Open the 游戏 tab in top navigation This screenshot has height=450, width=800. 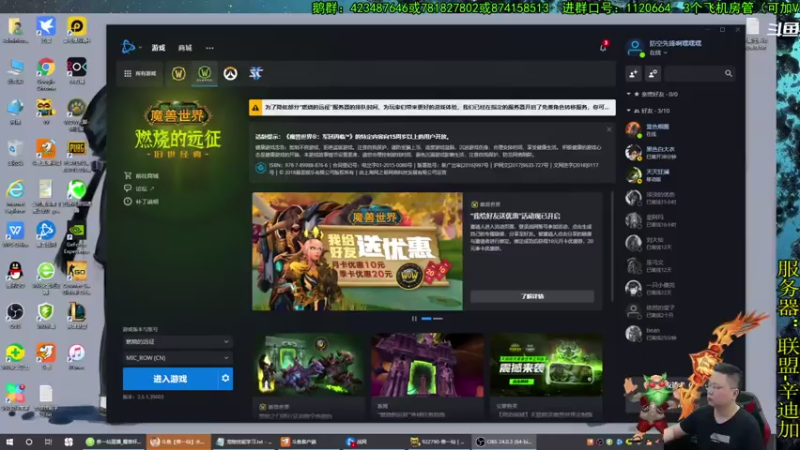pos(158,47)
